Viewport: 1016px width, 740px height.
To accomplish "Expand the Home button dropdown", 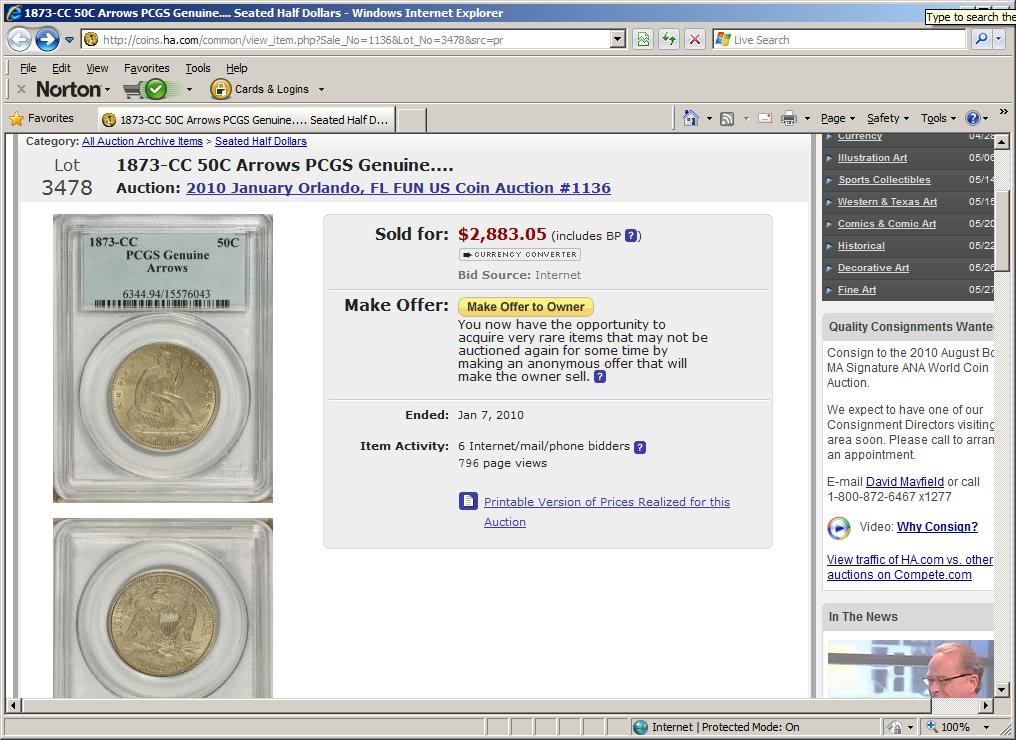I will pyautogui.click(x=709, y=119).
